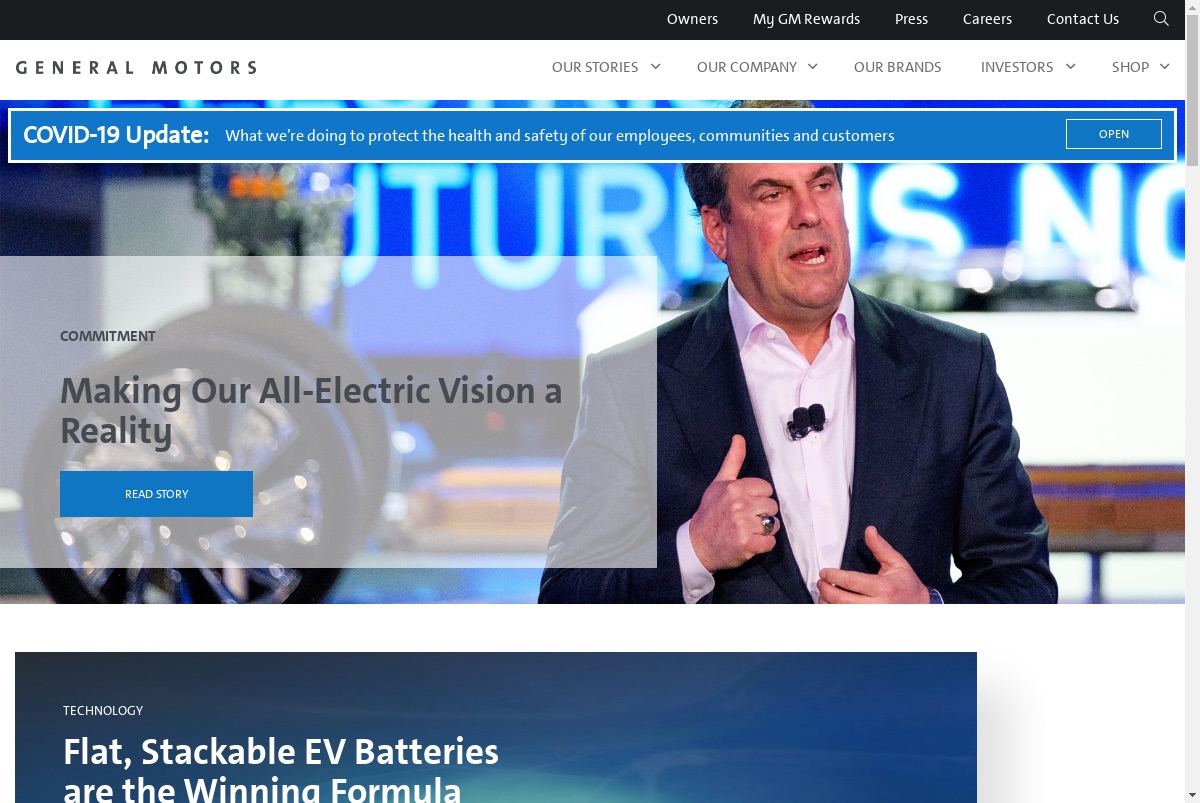Click the Read Story button
Image resolution: width=1200 pixels, height=803 pixels.
pos(156,494)
